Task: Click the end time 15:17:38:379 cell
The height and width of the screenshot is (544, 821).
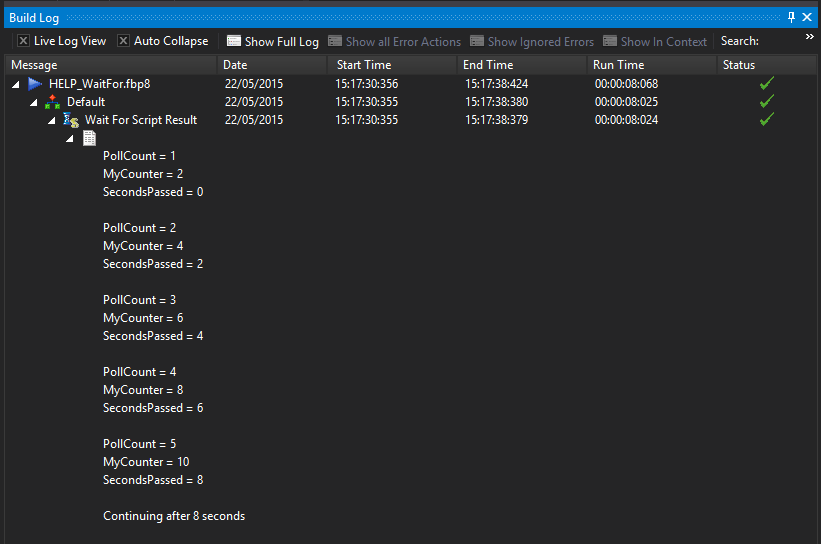Action: click(496, 120)
